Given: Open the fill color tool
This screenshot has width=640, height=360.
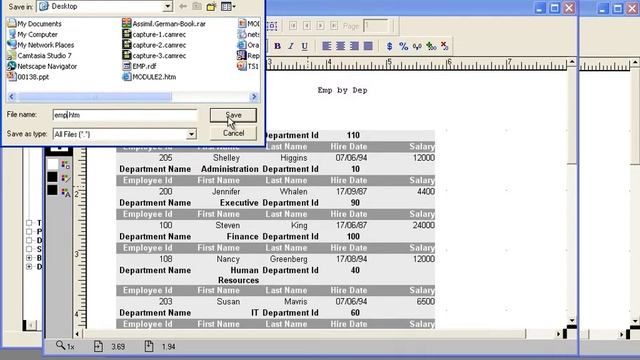Looking at the screenshot, I should [x=65, y=165].
